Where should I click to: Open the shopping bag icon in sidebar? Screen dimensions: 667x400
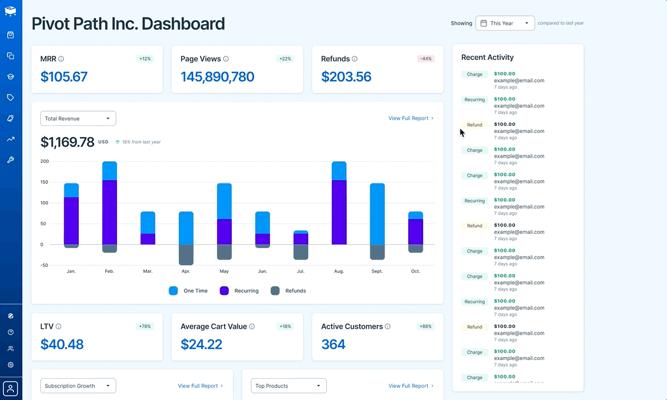(x=11, y=35)
